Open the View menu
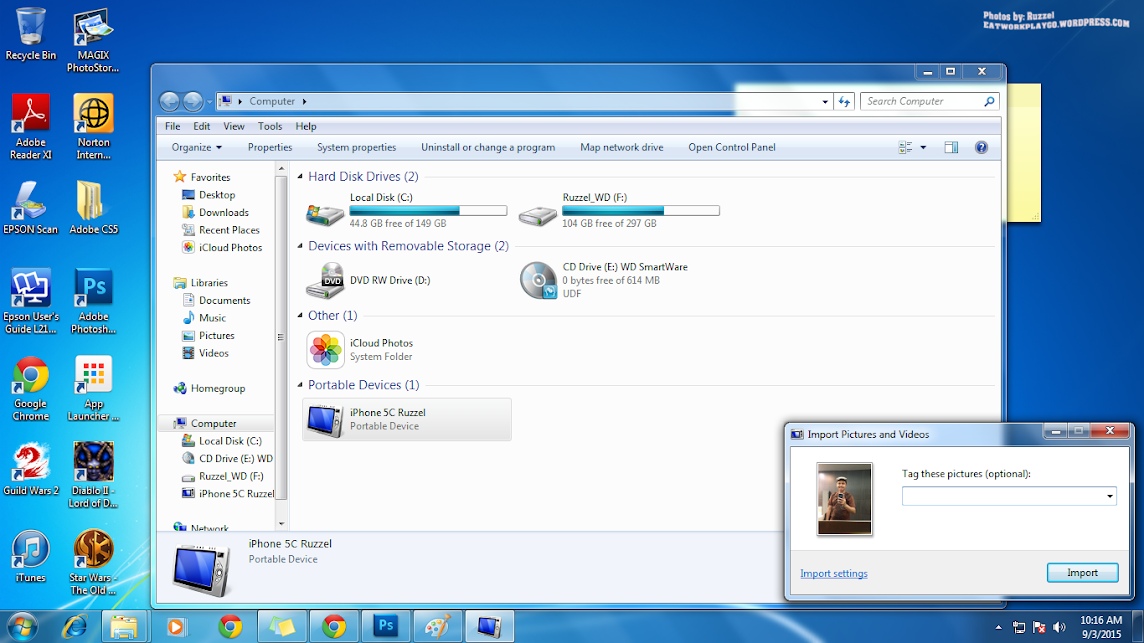Viewport: 1144px width, 643px height. coord(233,126)
